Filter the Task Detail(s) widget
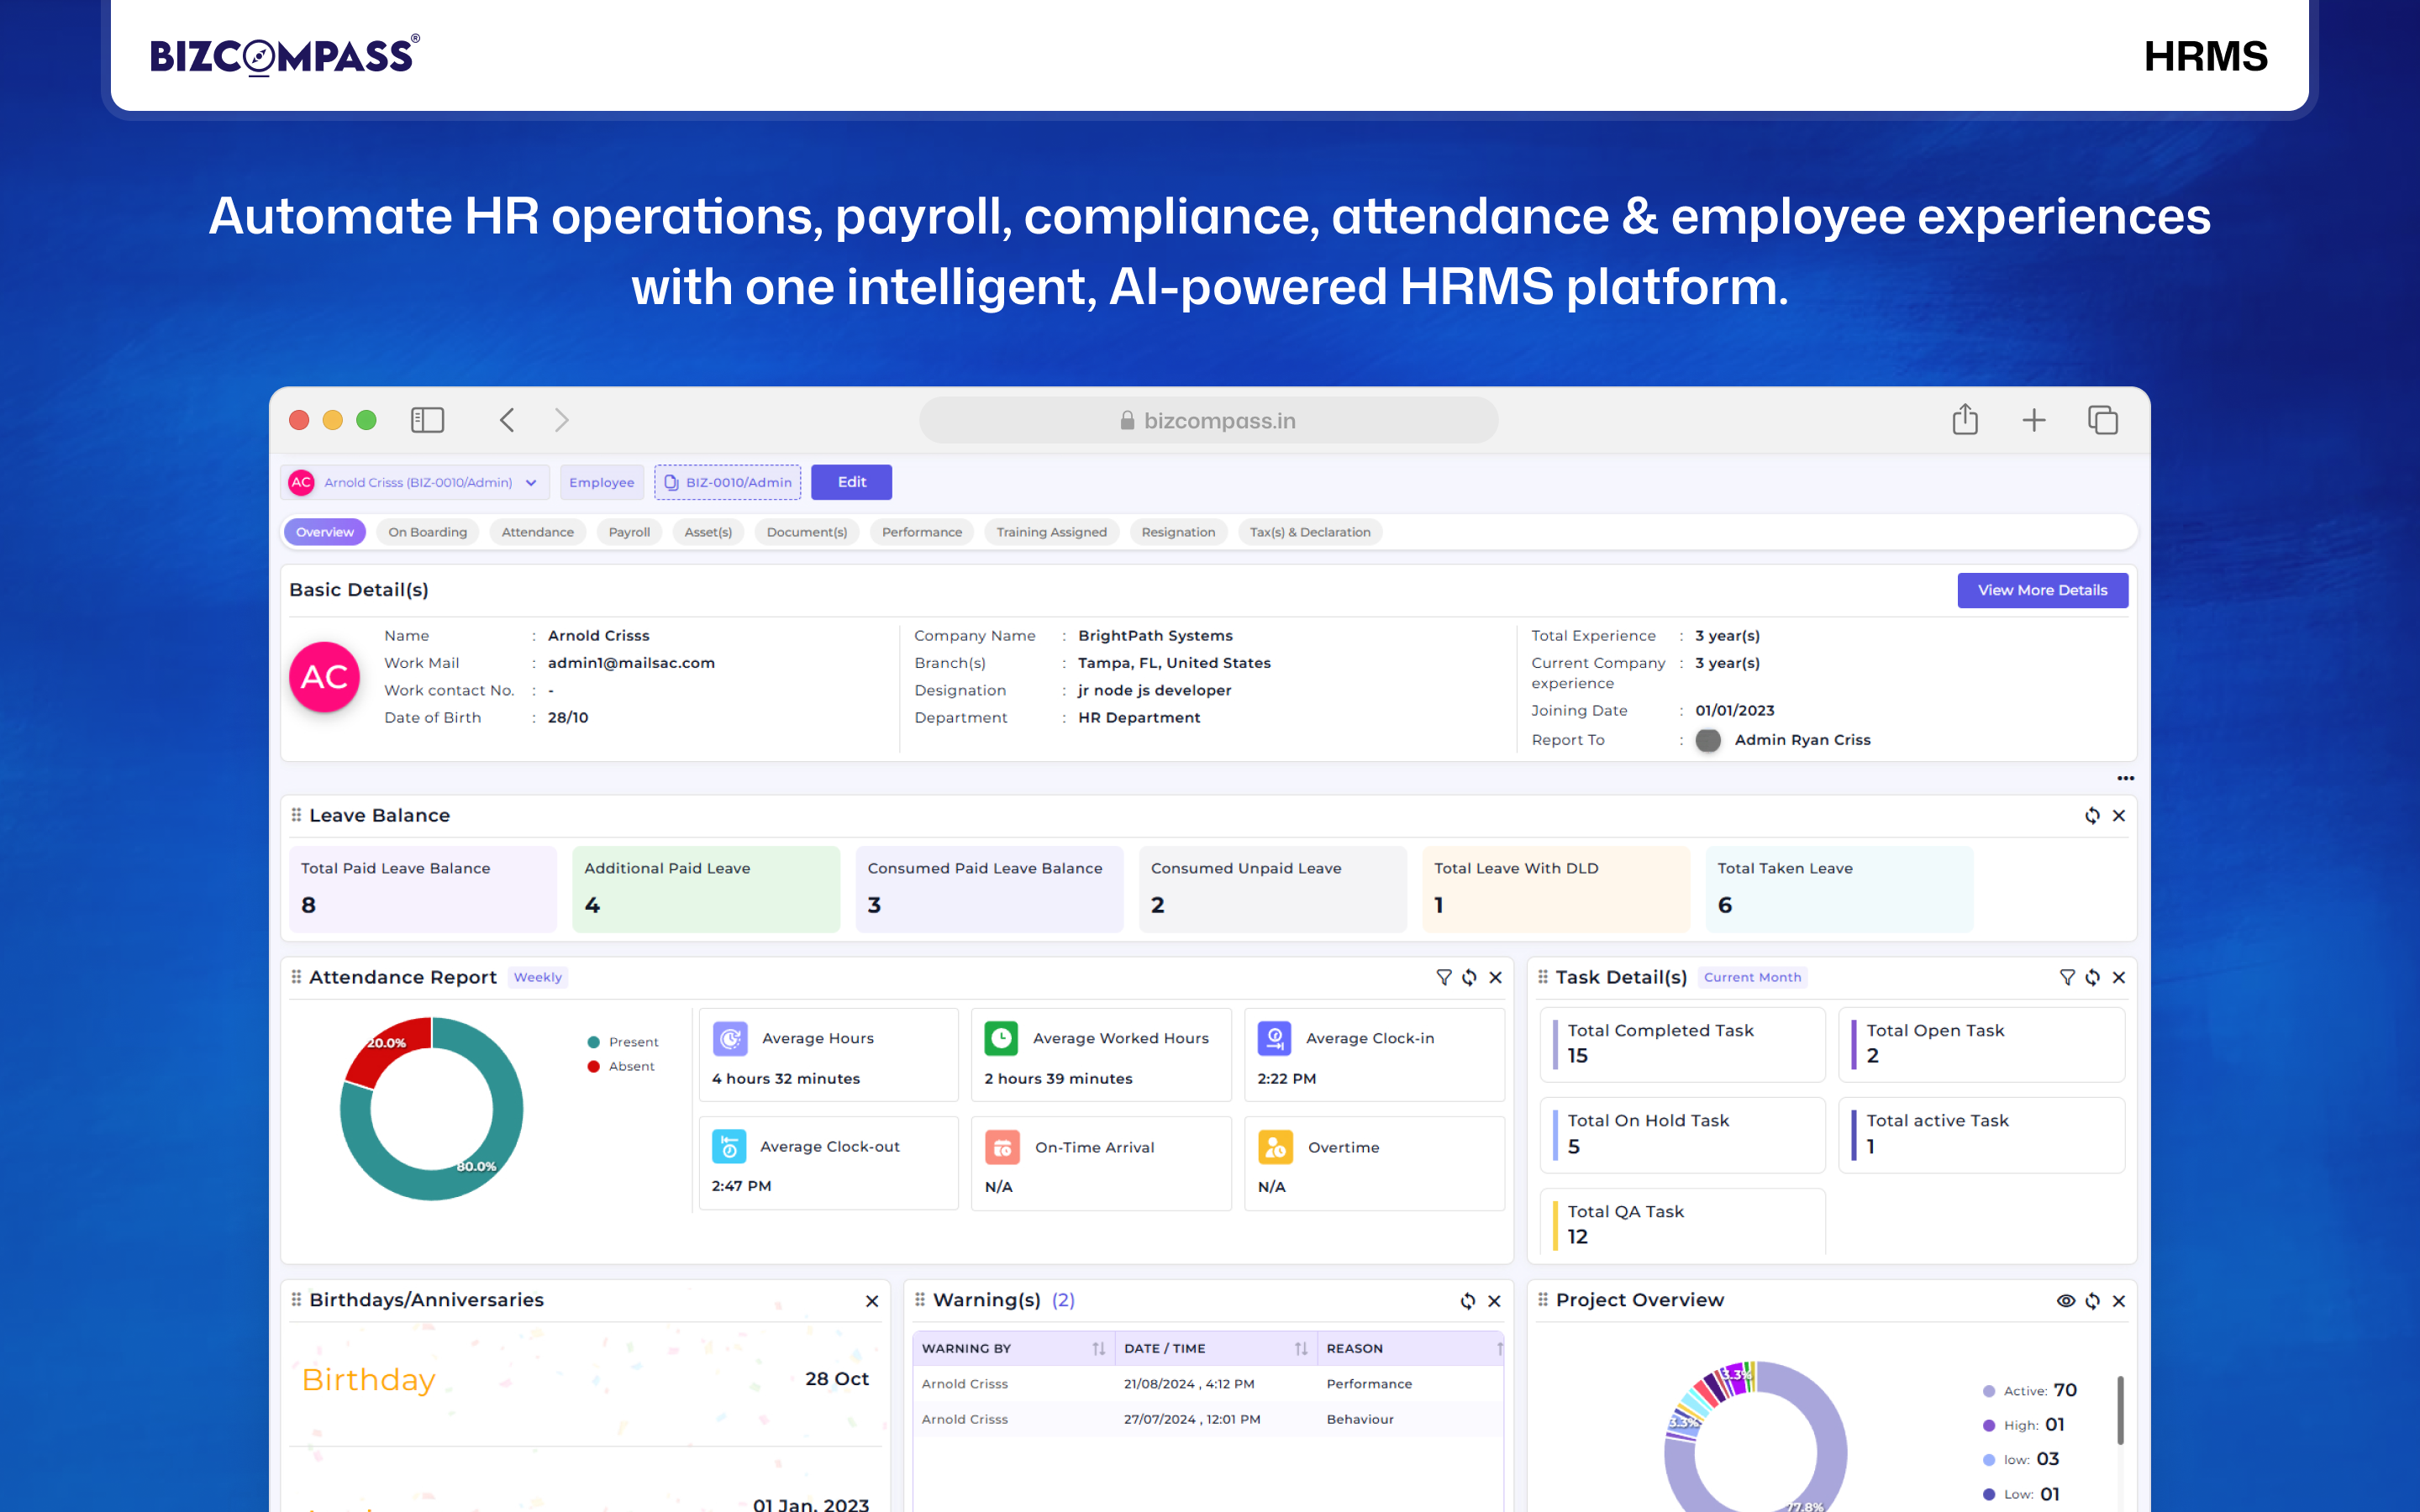 2067,977
